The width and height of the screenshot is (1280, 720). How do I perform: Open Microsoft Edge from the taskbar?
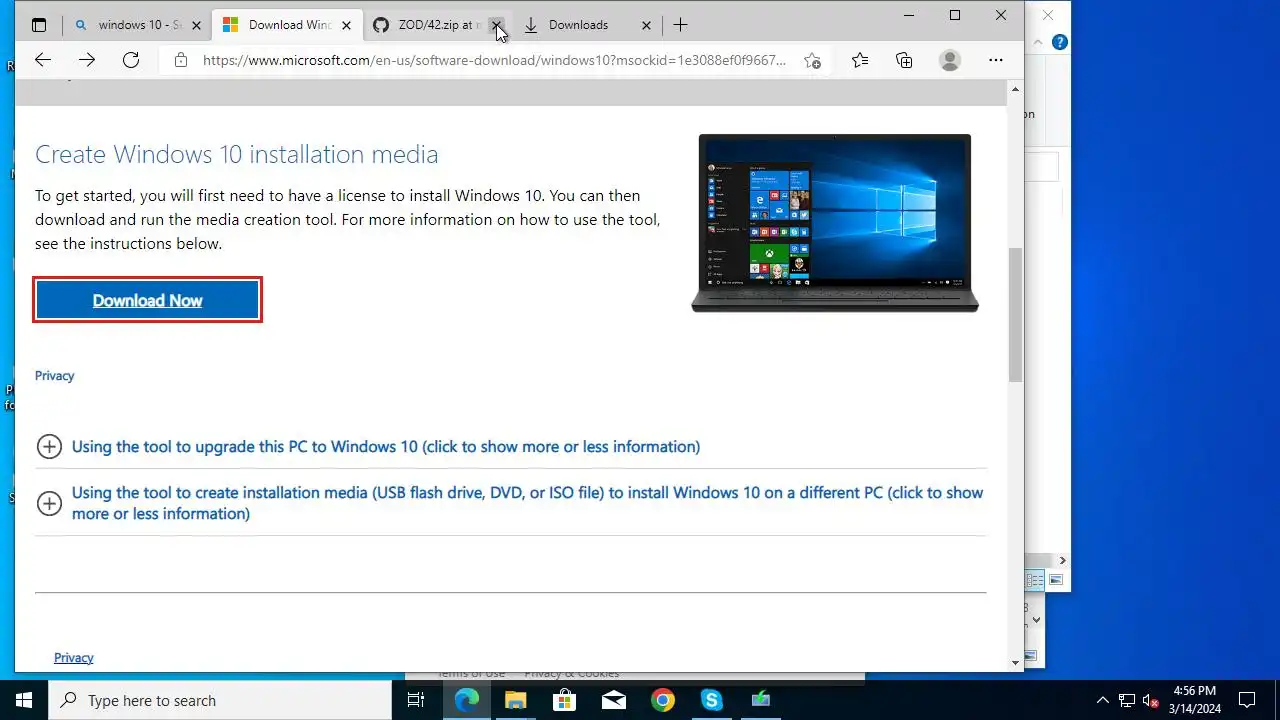(467, 700)
